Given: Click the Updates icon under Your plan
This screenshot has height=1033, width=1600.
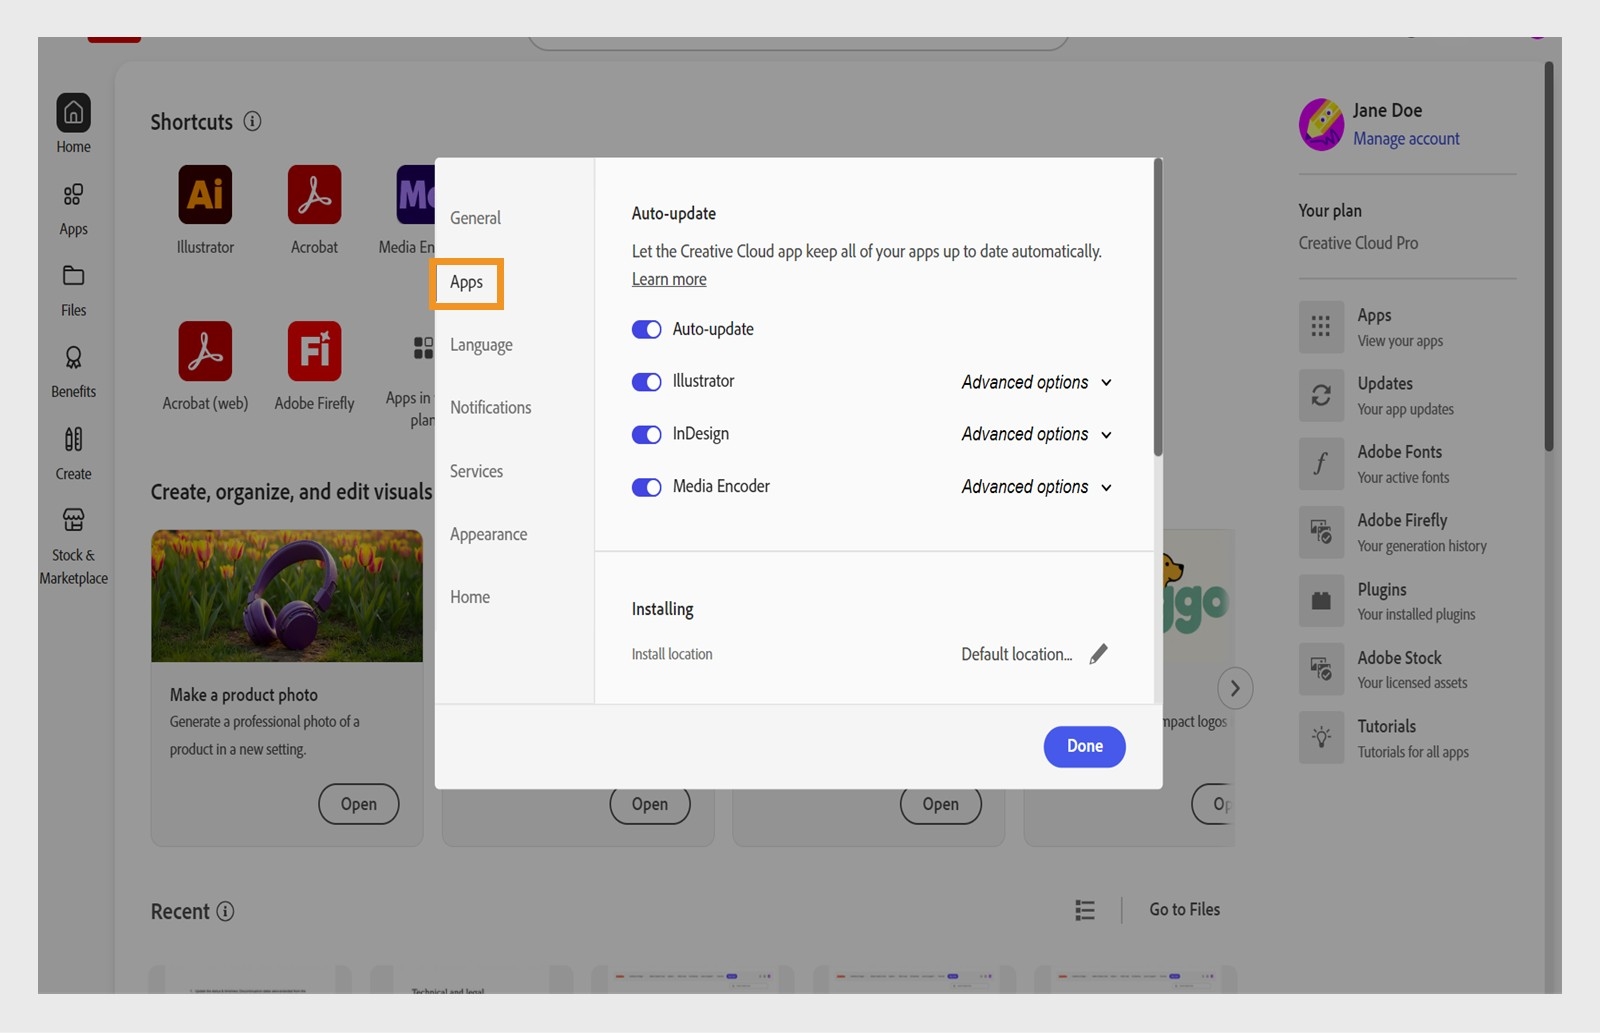Looking at the screenshot, I should (x=1320, y=395).
